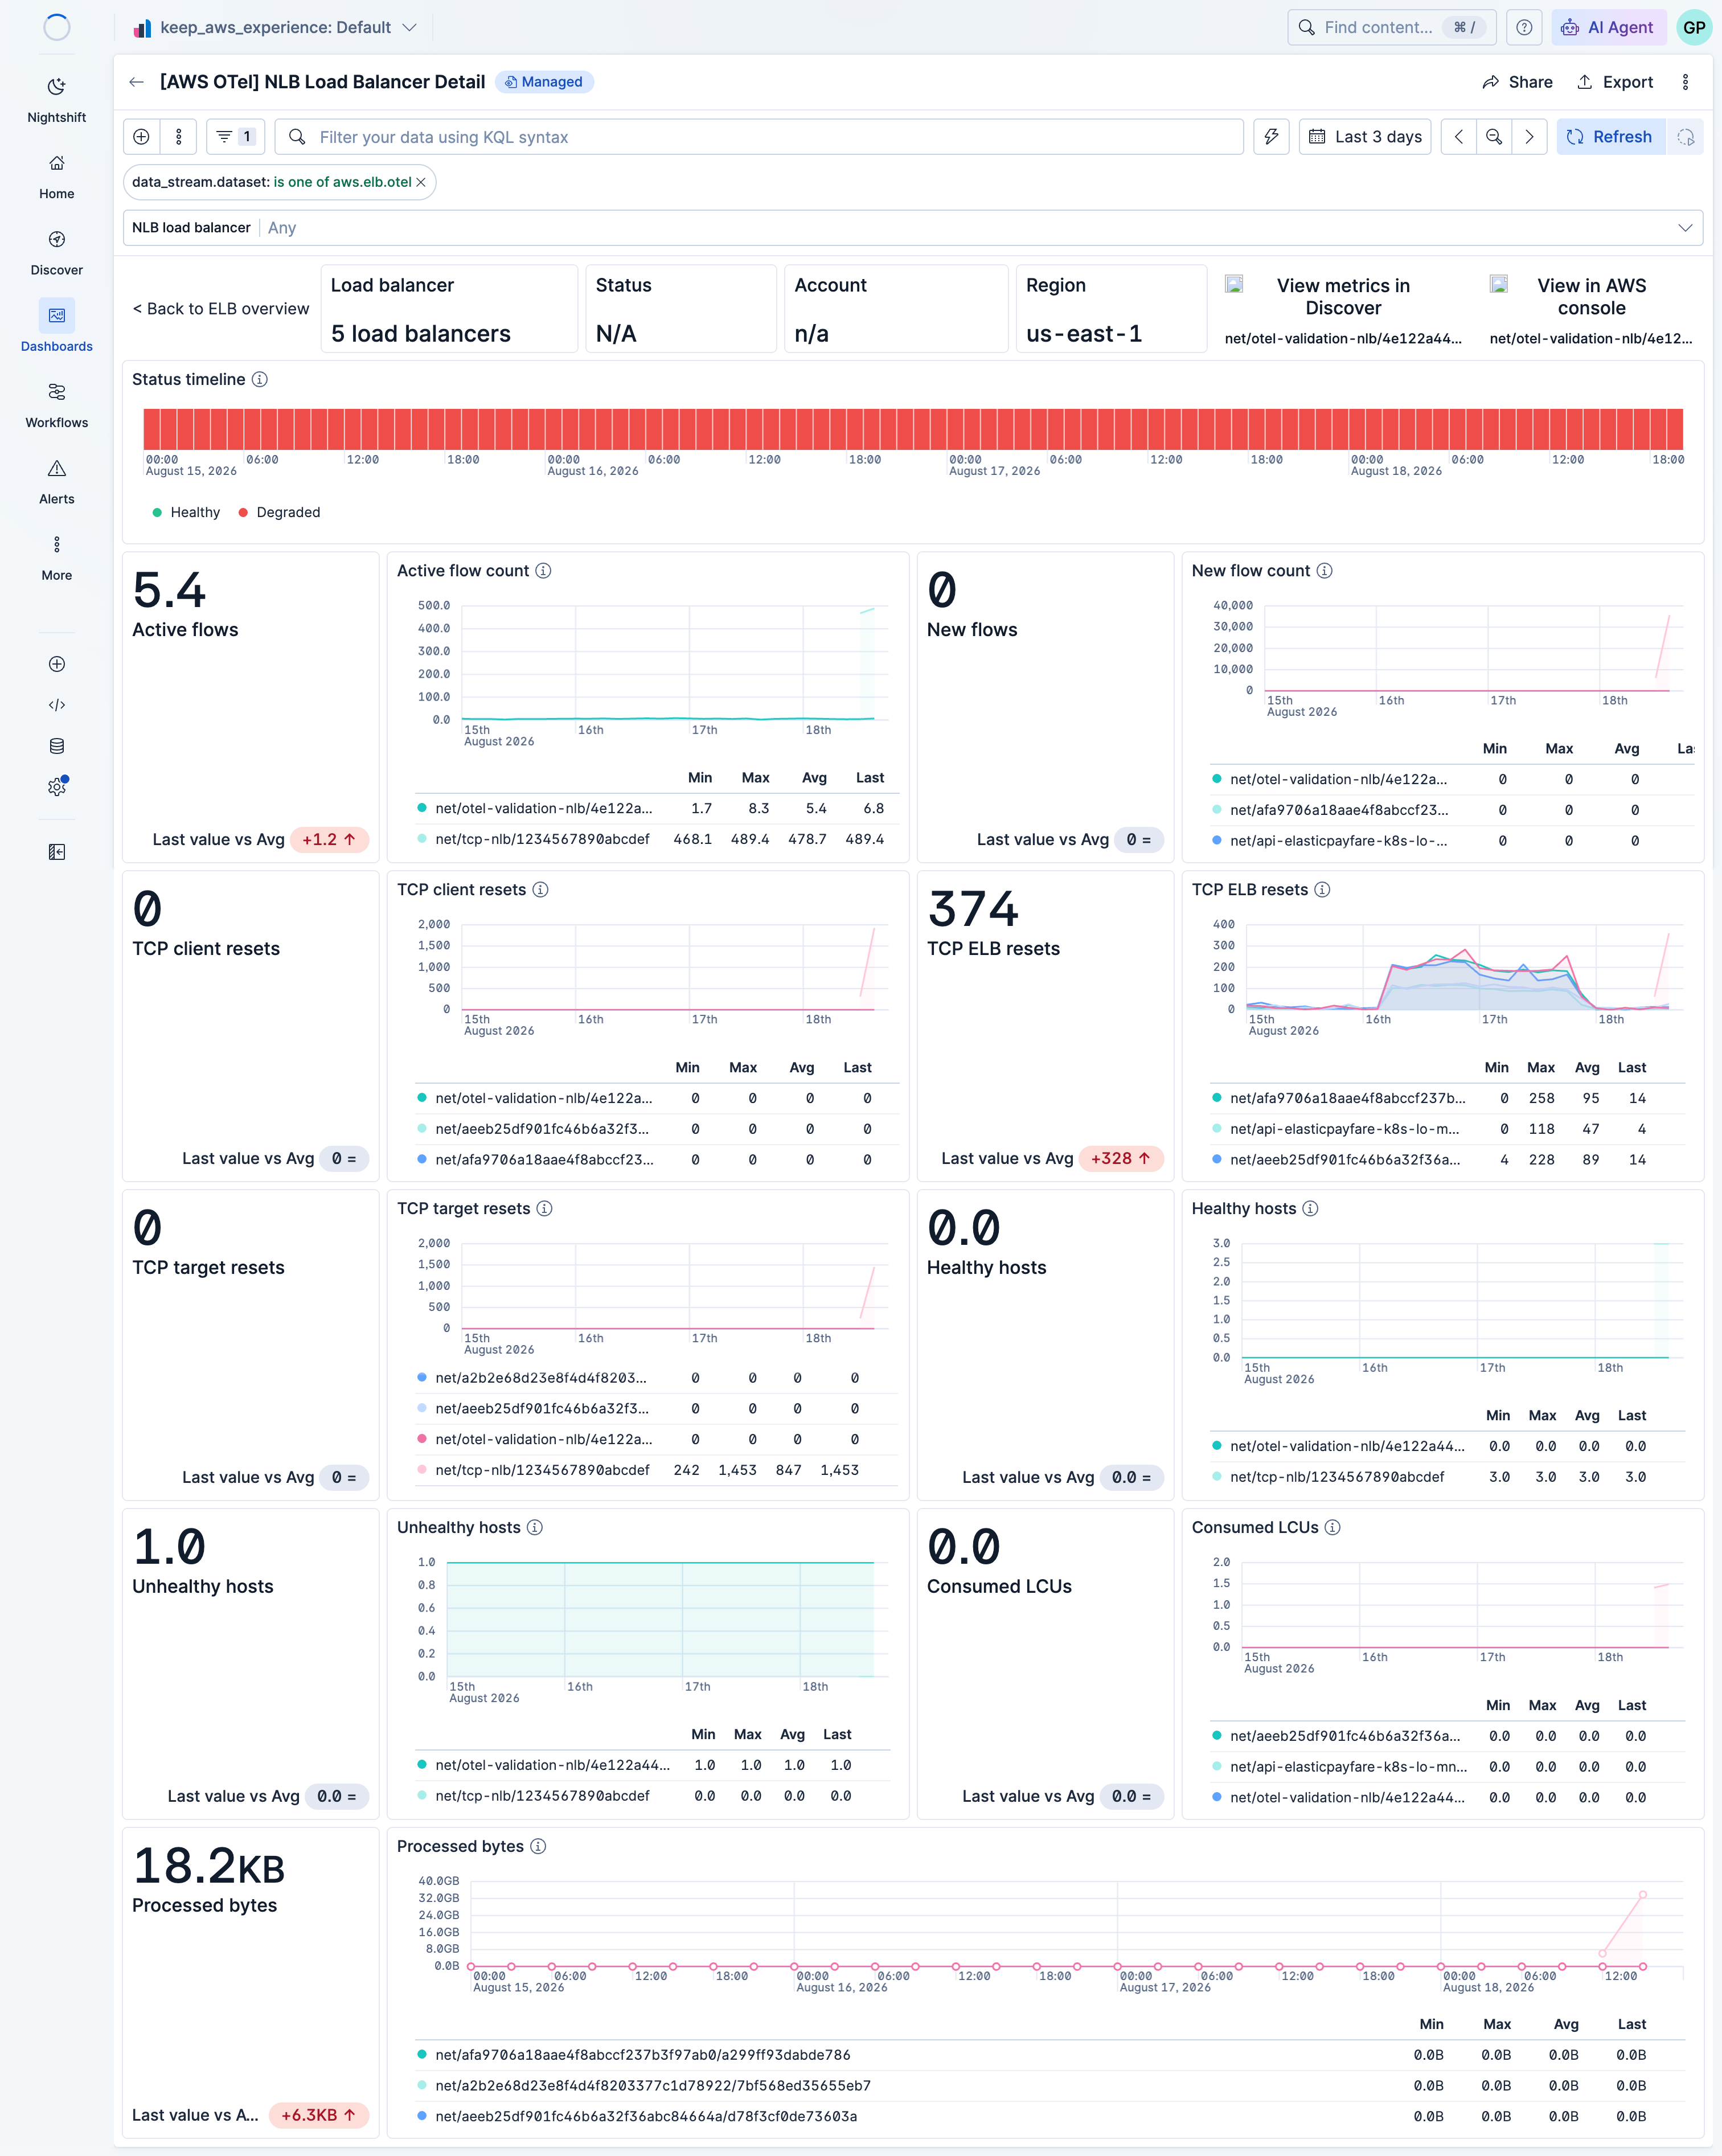Click the sidebar plus circle icon
The width and height of the screenshot is (1722, 2156).
pos(57,664)
